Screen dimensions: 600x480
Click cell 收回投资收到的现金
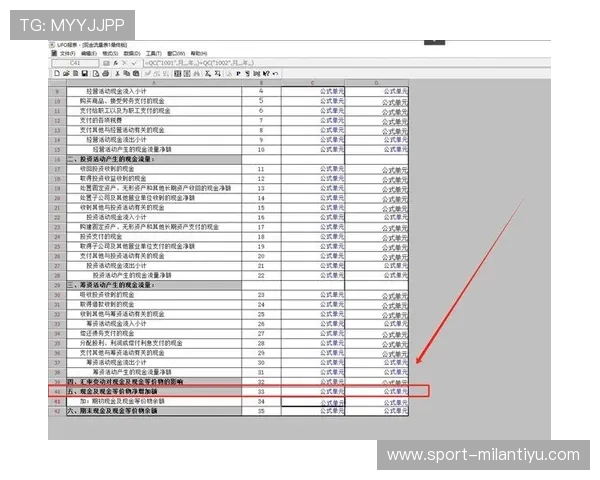click(x=154, y=169)
